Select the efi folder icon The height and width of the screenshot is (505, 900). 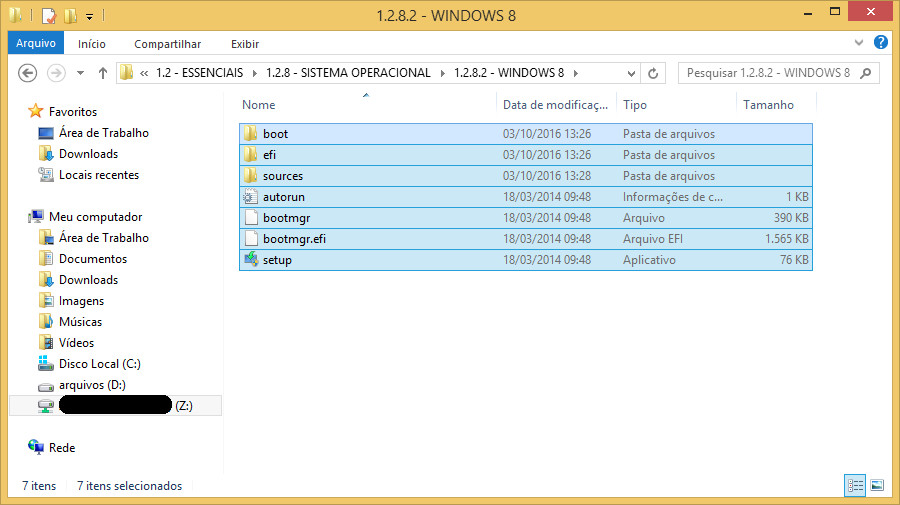[250, 155]
